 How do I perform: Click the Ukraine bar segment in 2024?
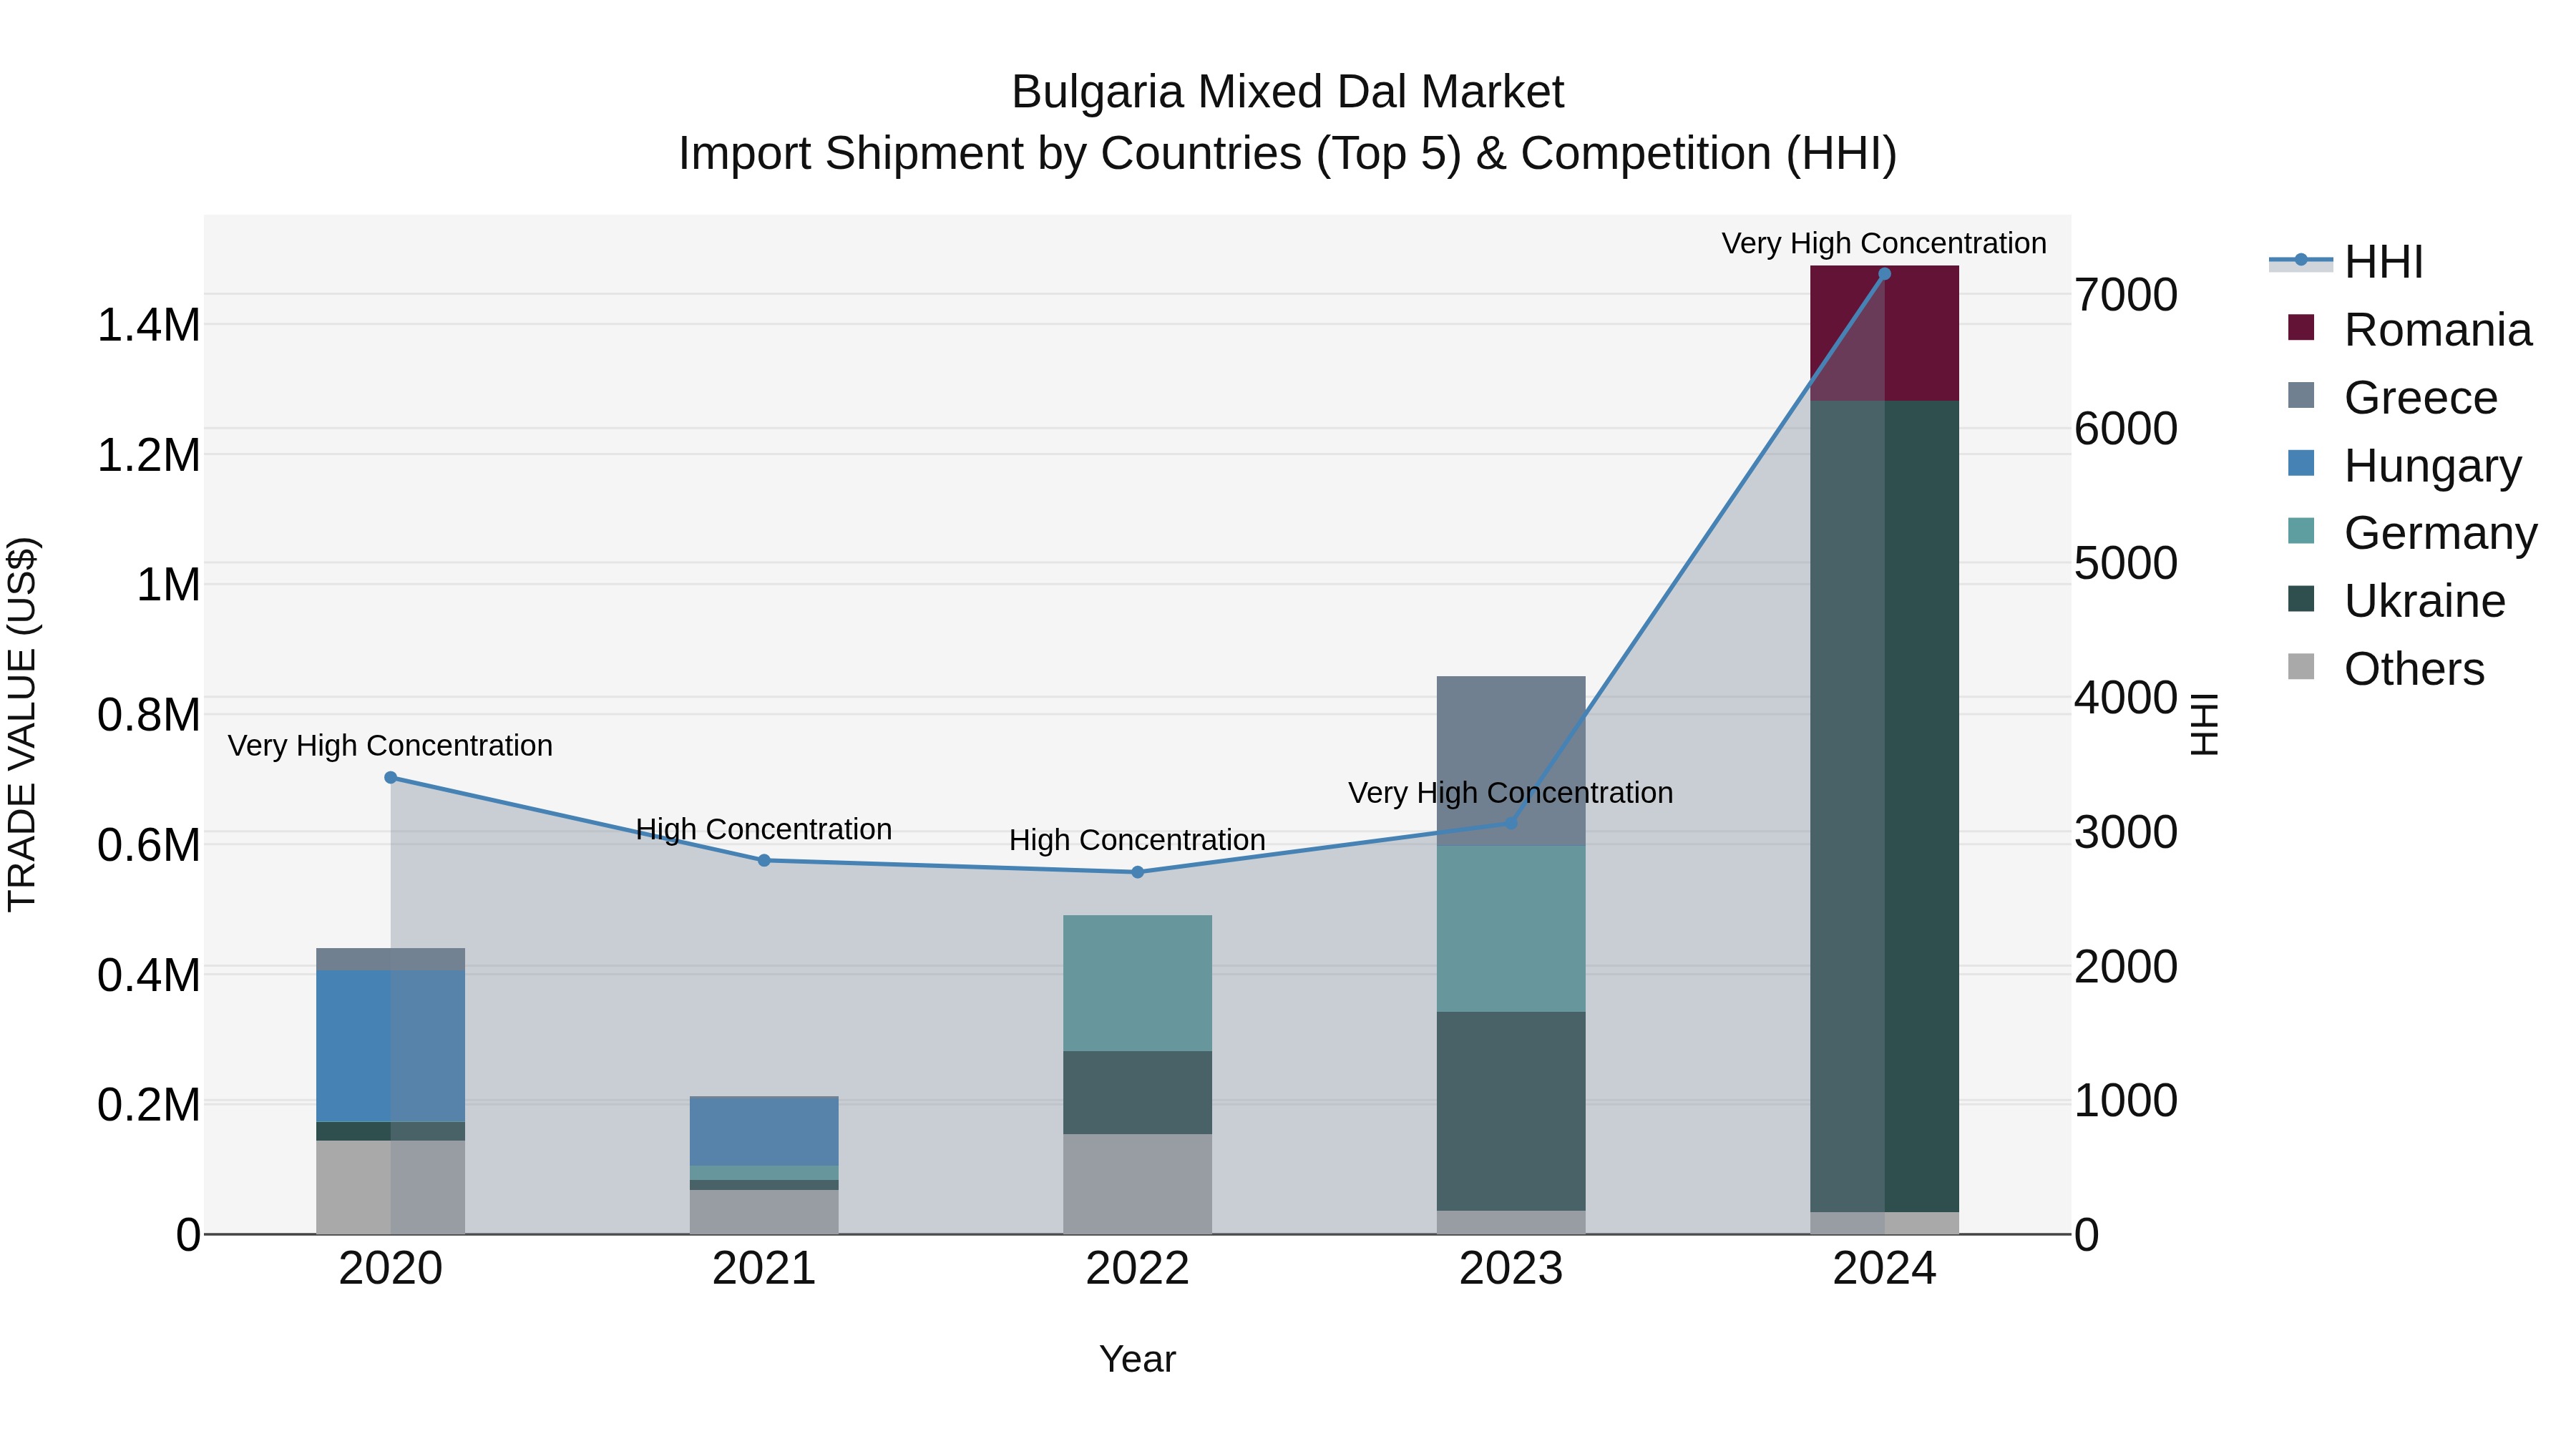1884,807
